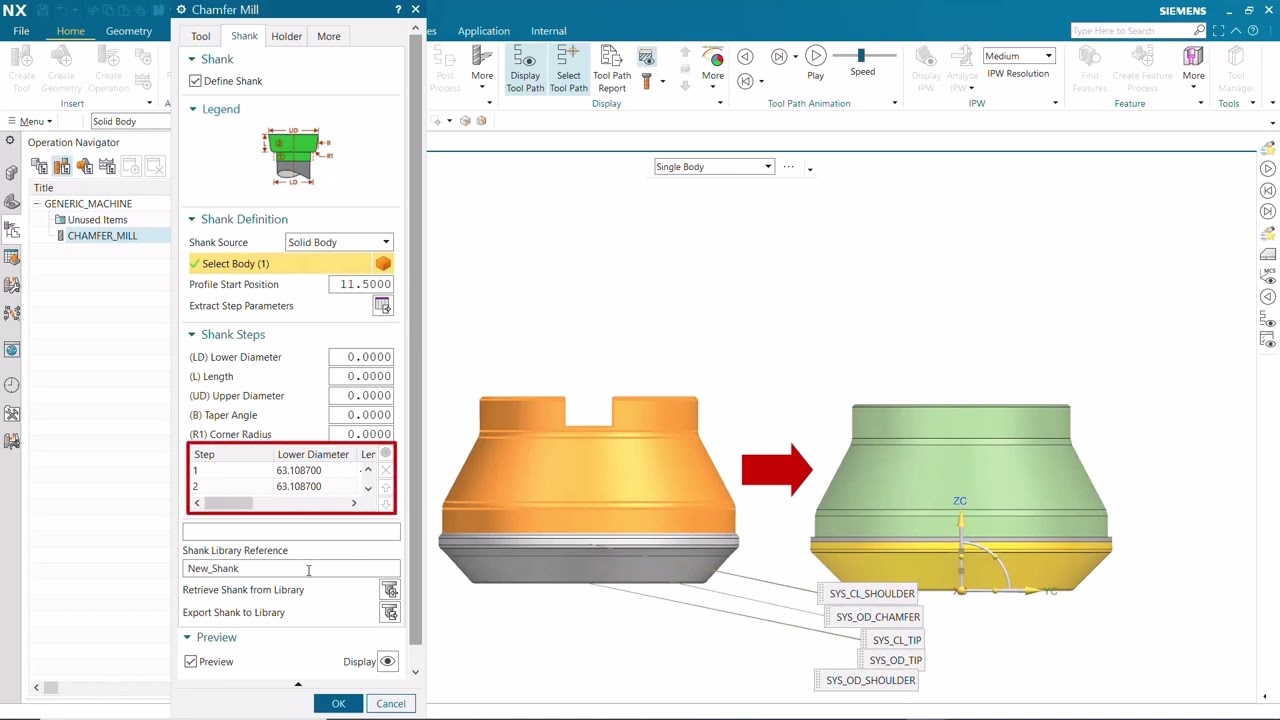
Task: Collapse the Shank Definition section
Action: click(193, 219)
